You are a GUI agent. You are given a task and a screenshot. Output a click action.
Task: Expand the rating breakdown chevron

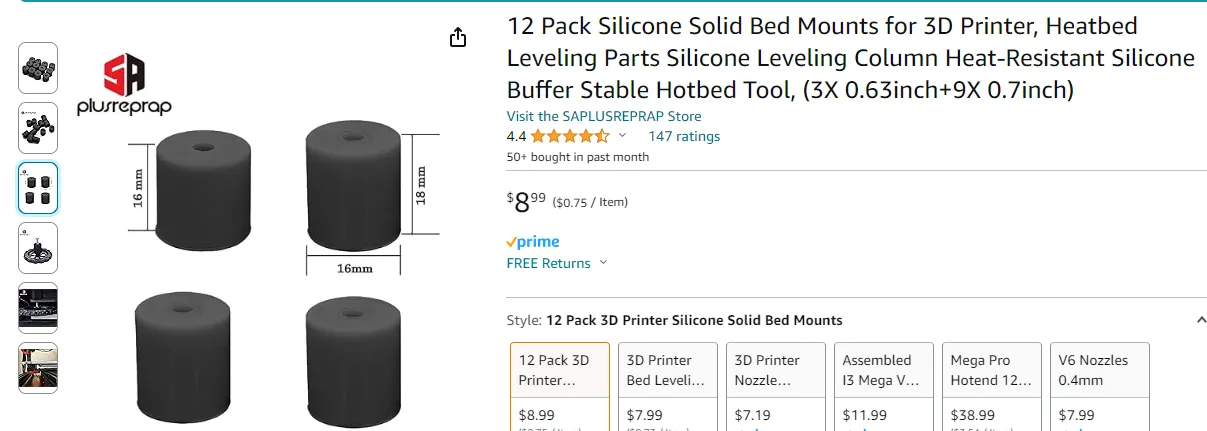click(x=622, y=136)
